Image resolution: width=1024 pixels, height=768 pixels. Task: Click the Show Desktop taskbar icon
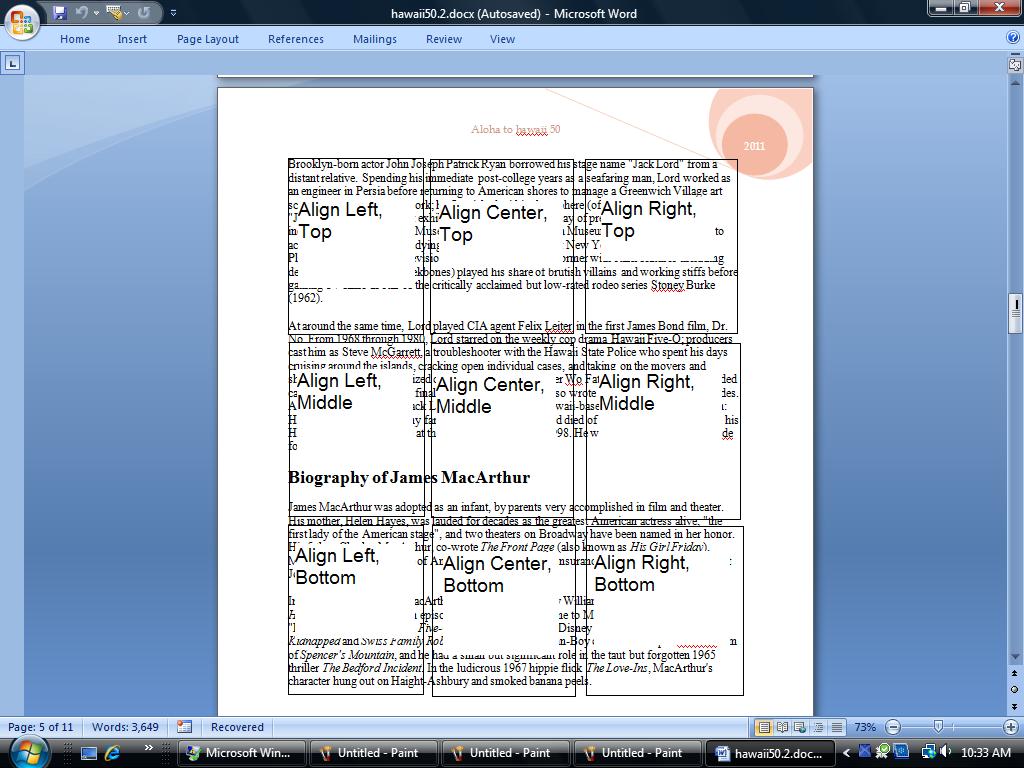89,753
